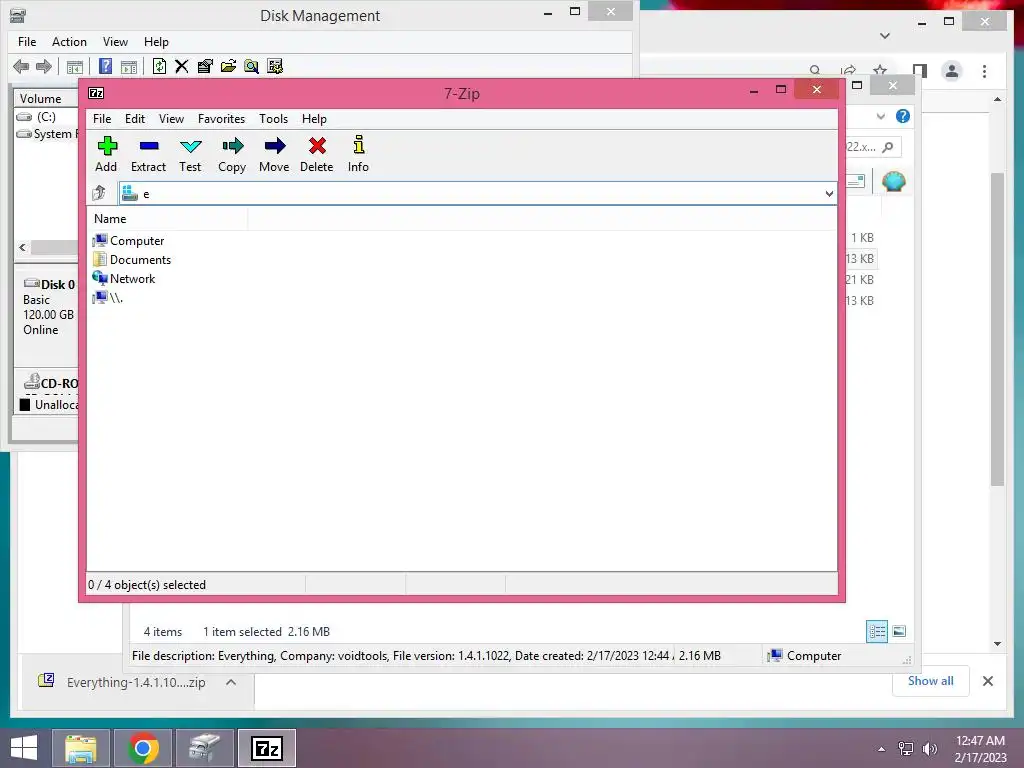Click the Move toolbar button in 7-Zip

[274, 154]
